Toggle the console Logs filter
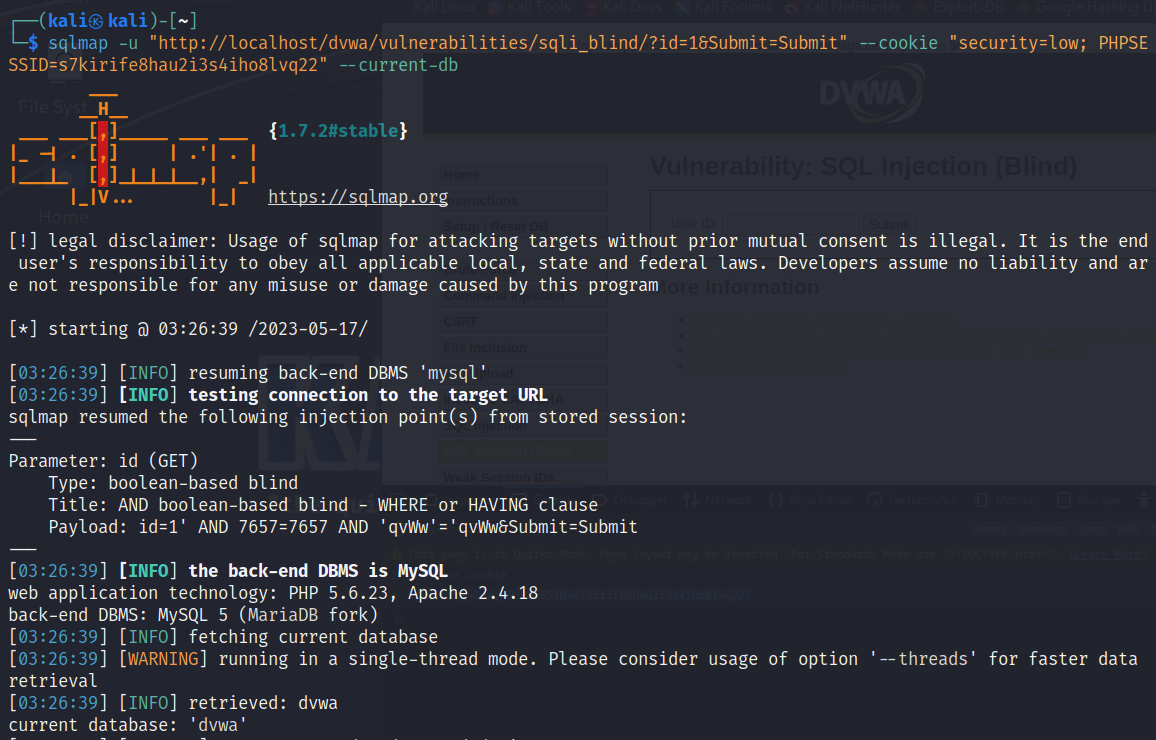Viewport: 1156px width, 740px height. point(1092,529)
